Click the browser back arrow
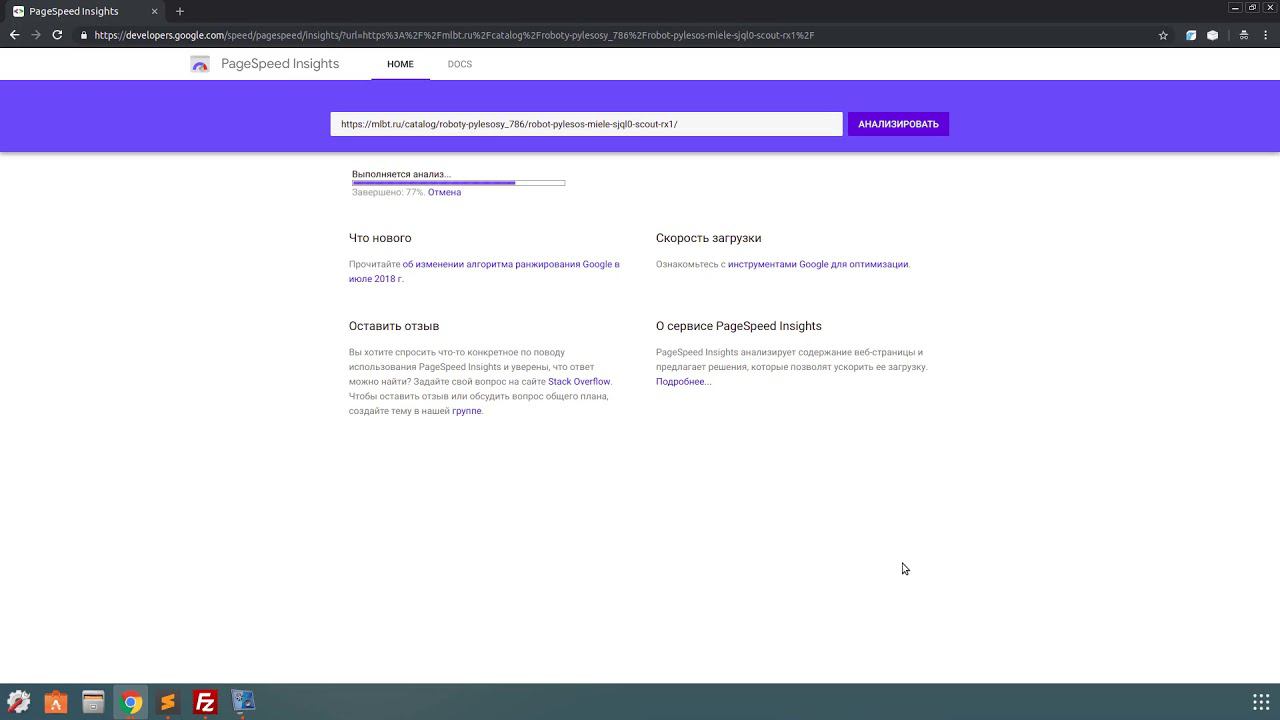 (14, 35)
